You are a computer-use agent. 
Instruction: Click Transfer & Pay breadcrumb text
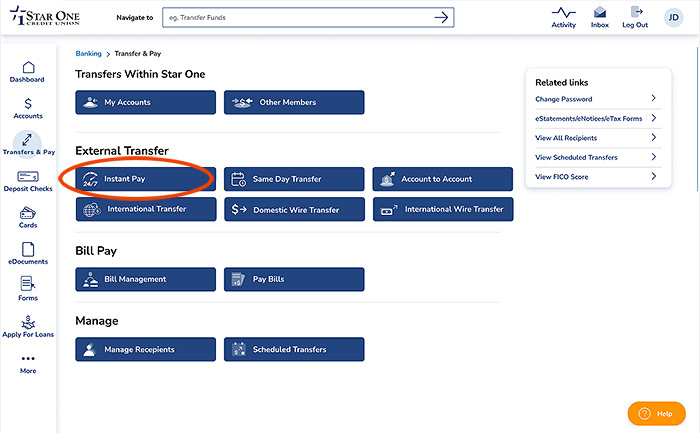(138, 54)
